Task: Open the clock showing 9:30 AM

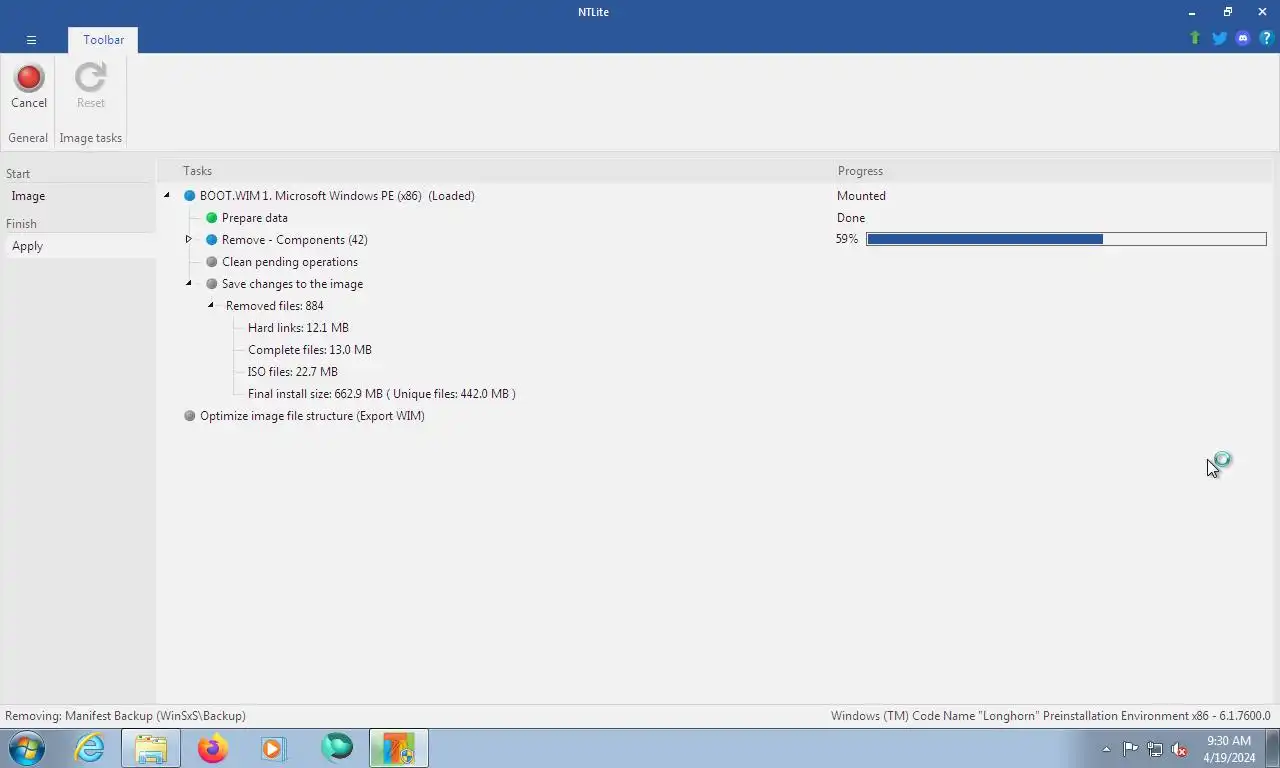Action: pyautogui.click(x=1229, y=749)
